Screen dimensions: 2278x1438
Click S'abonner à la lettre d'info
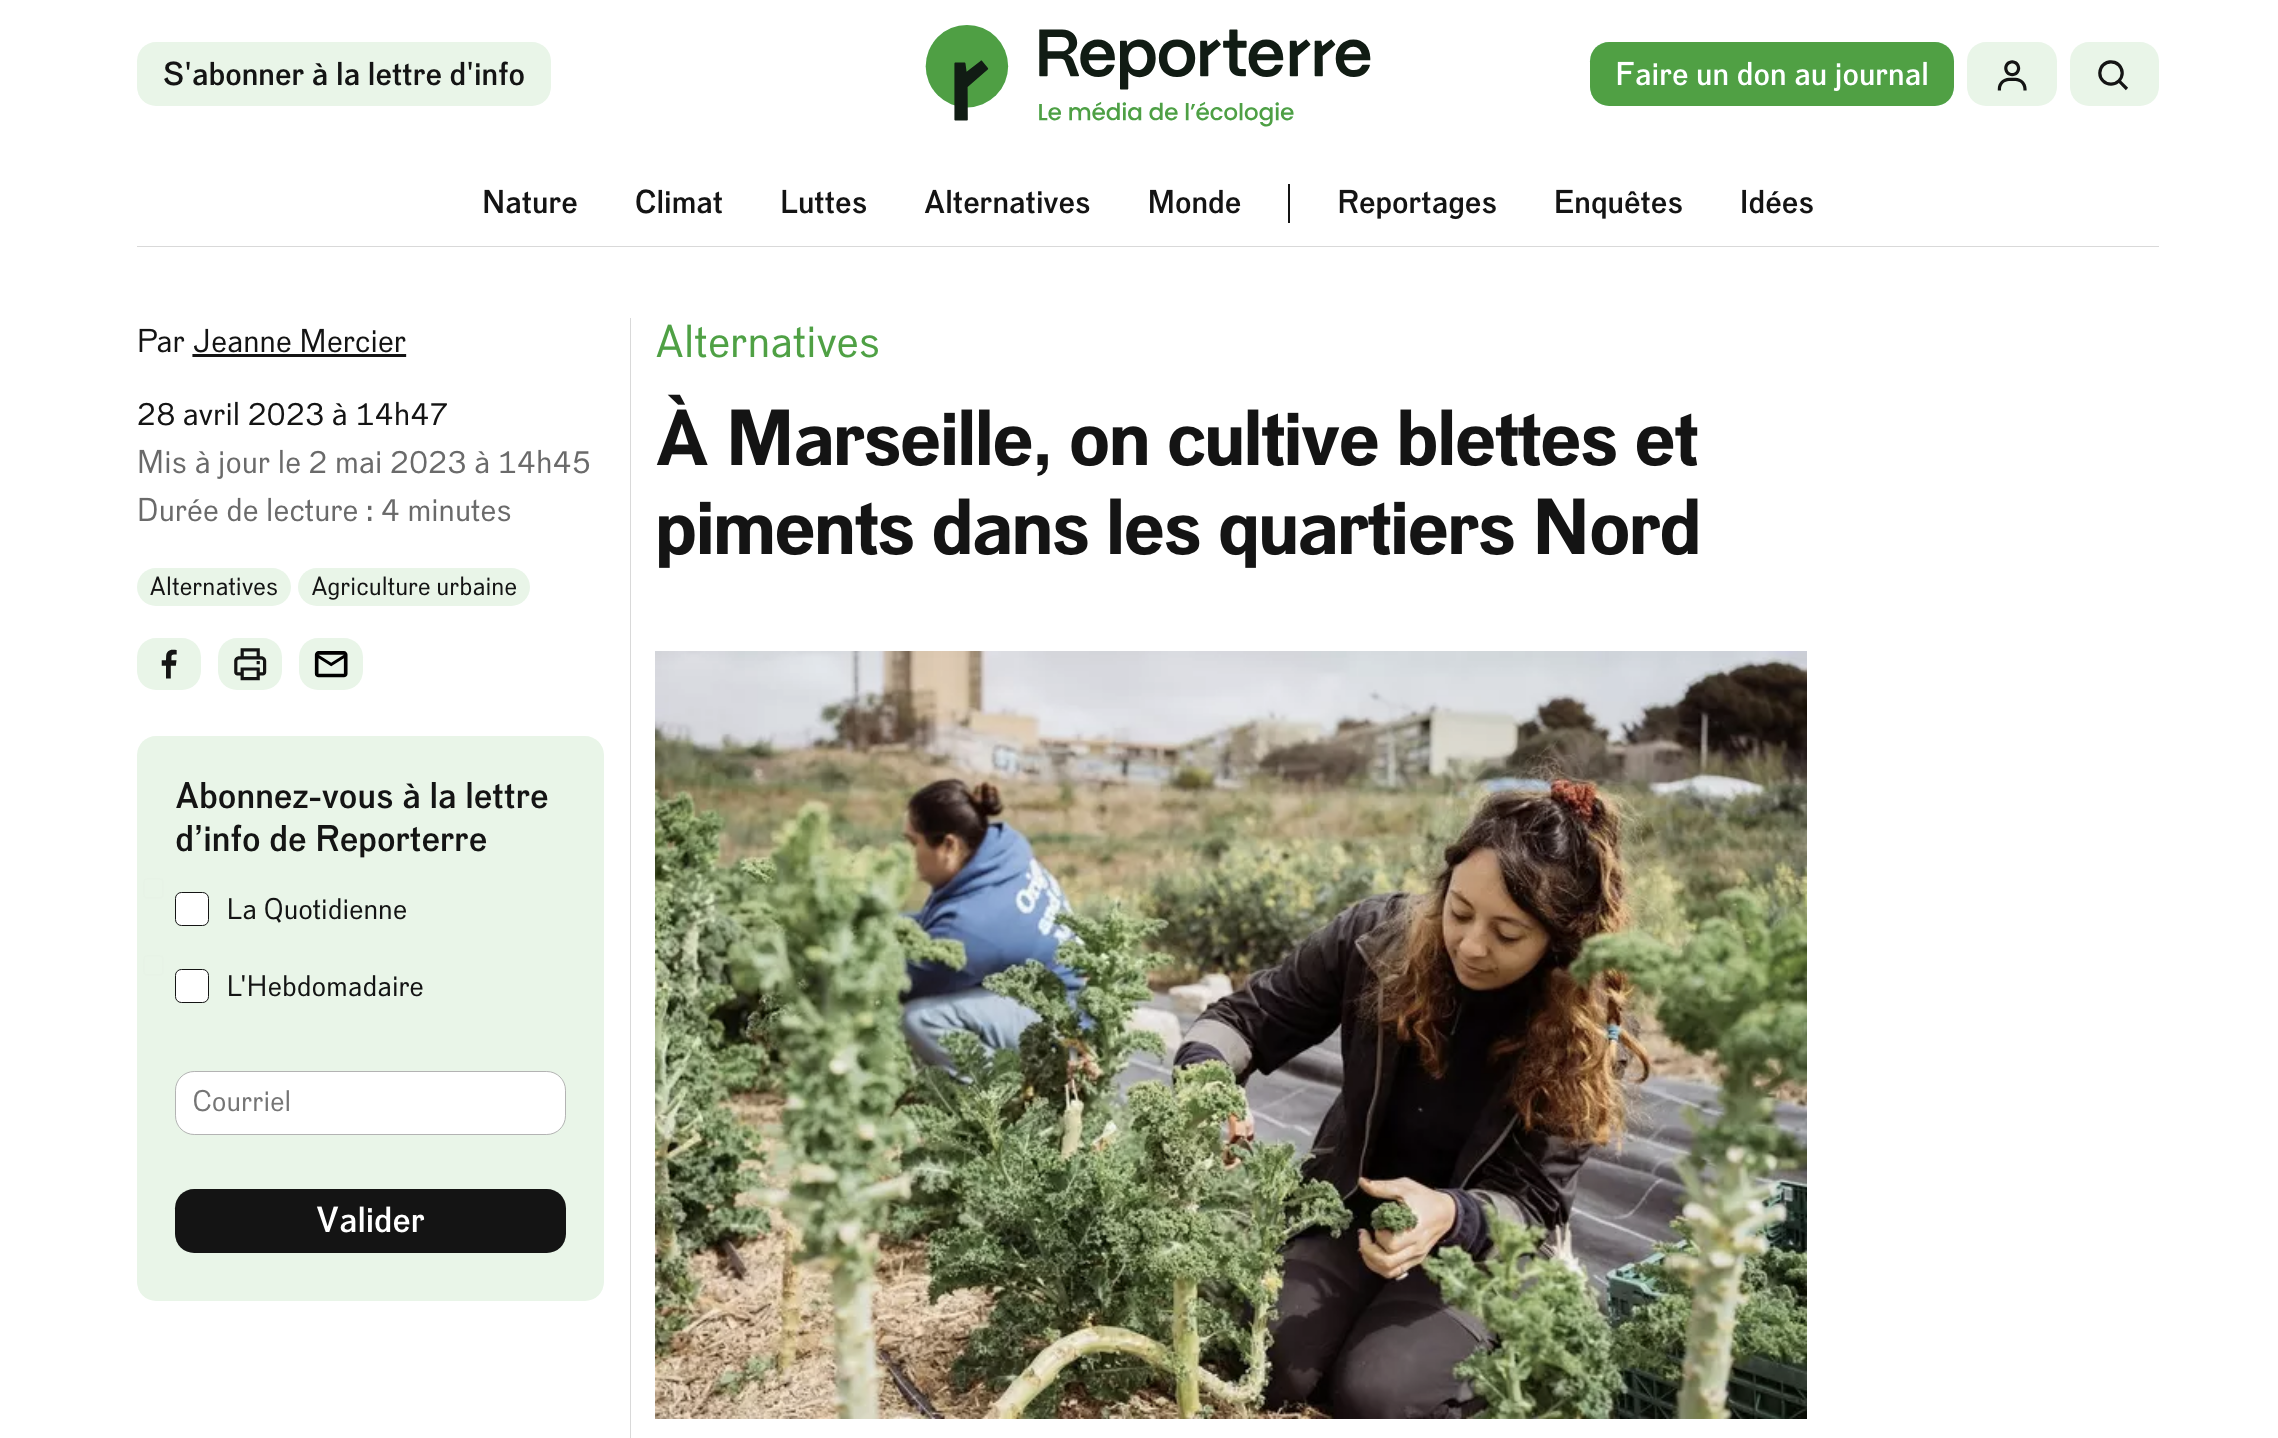pos(344,74)
